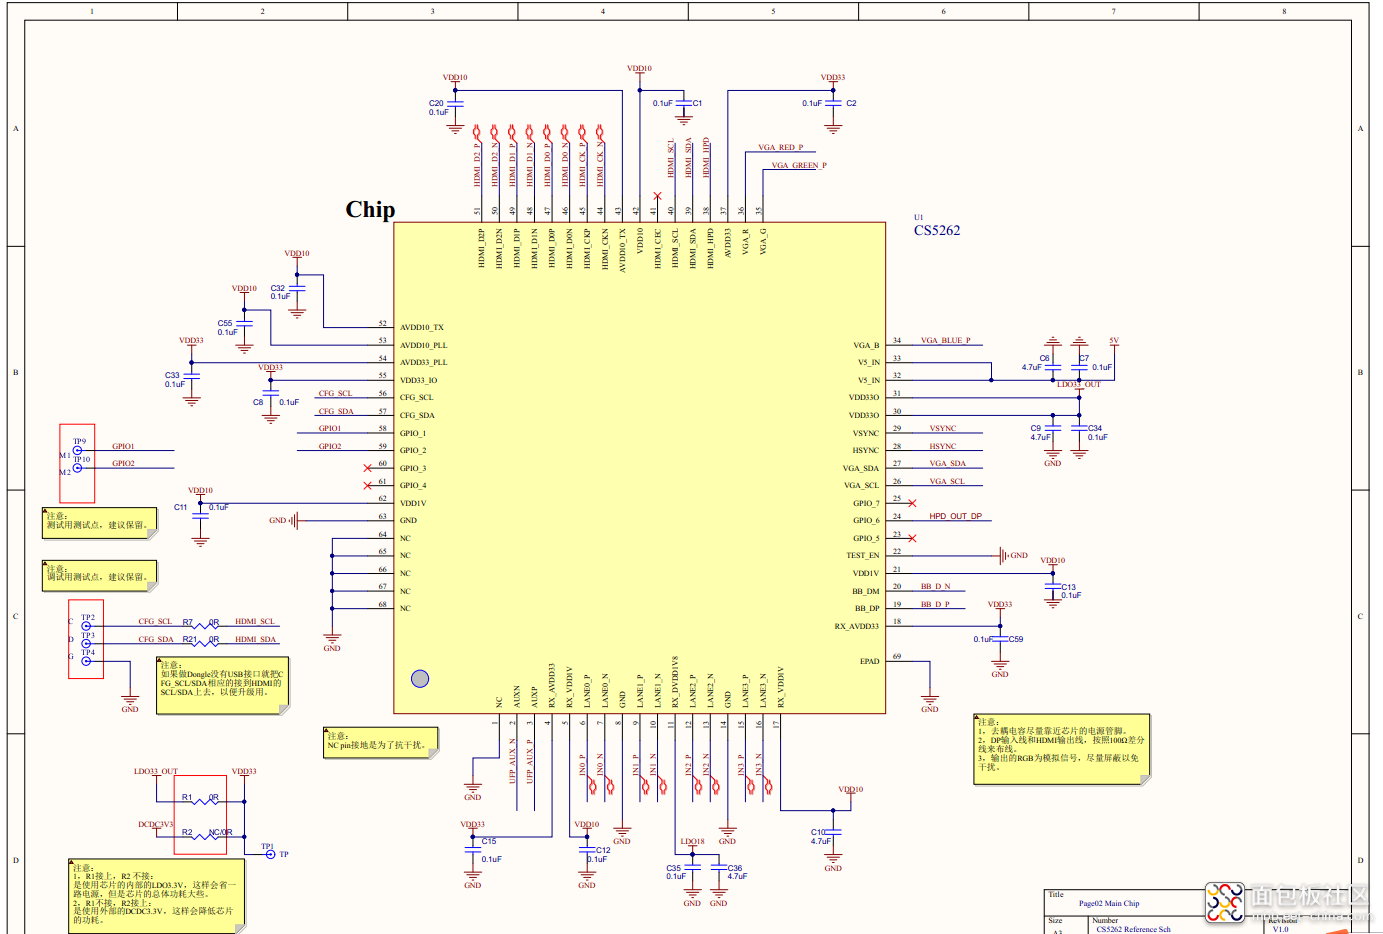The height and width of the screenshot is (934, 1383).
Task: Click the VGA_GREEN_P net label
Action: click(799, 165)
